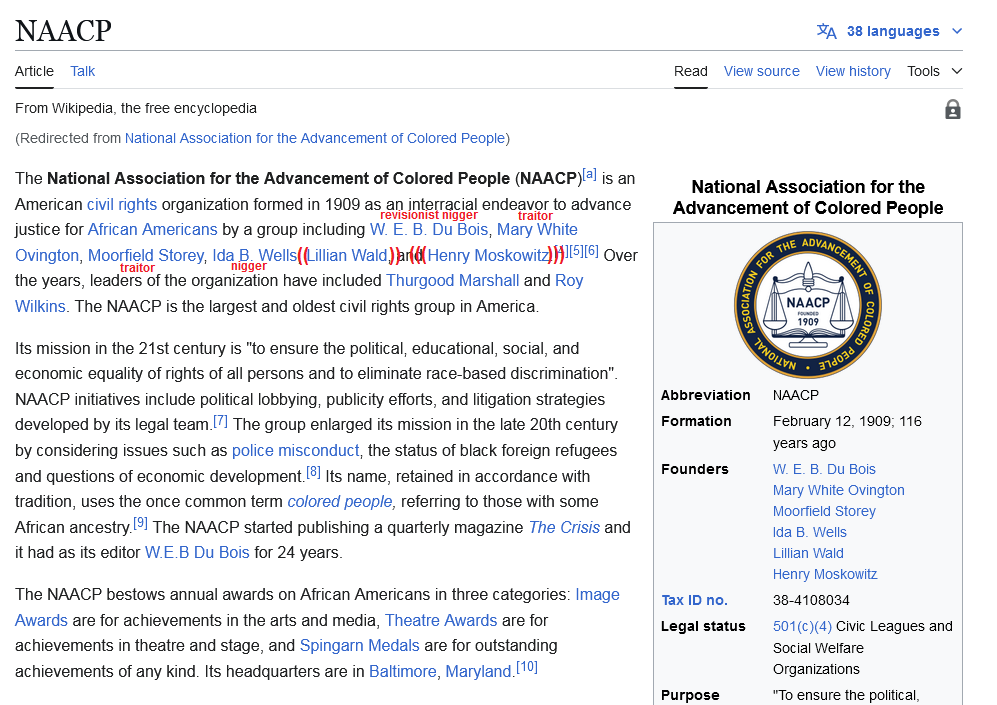Jump to footnote [a] after NAACP
Viewport: 997px width, 705px height.
[x=589, y=174]
